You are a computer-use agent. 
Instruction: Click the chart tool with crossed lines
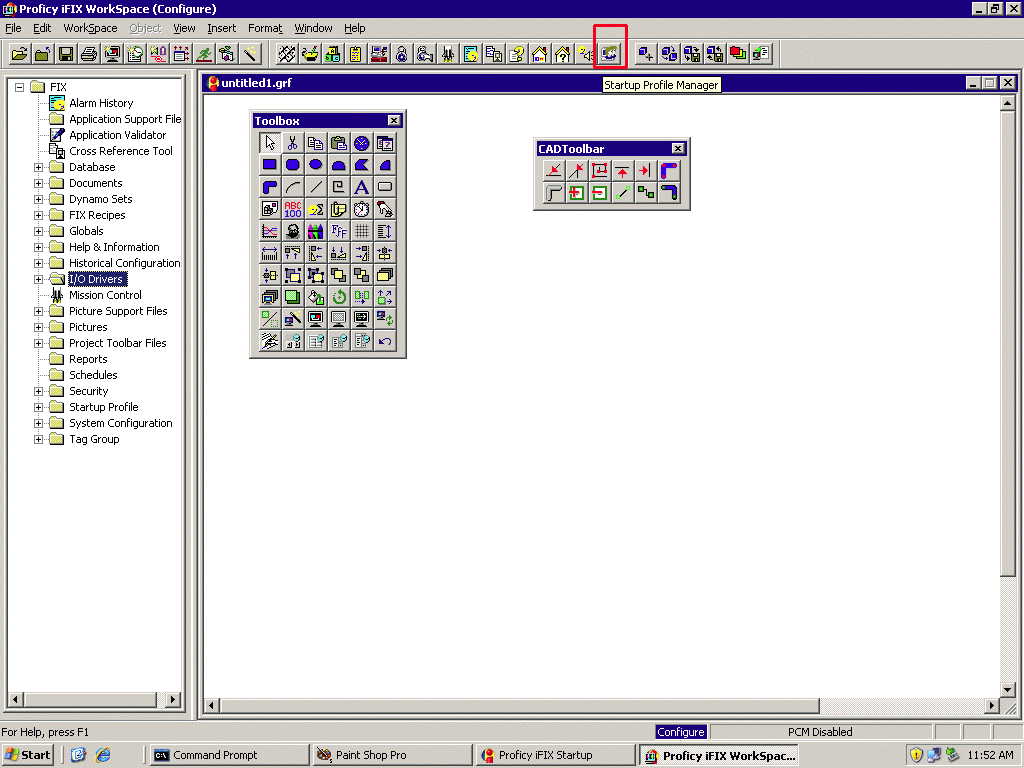pos(270,231)
